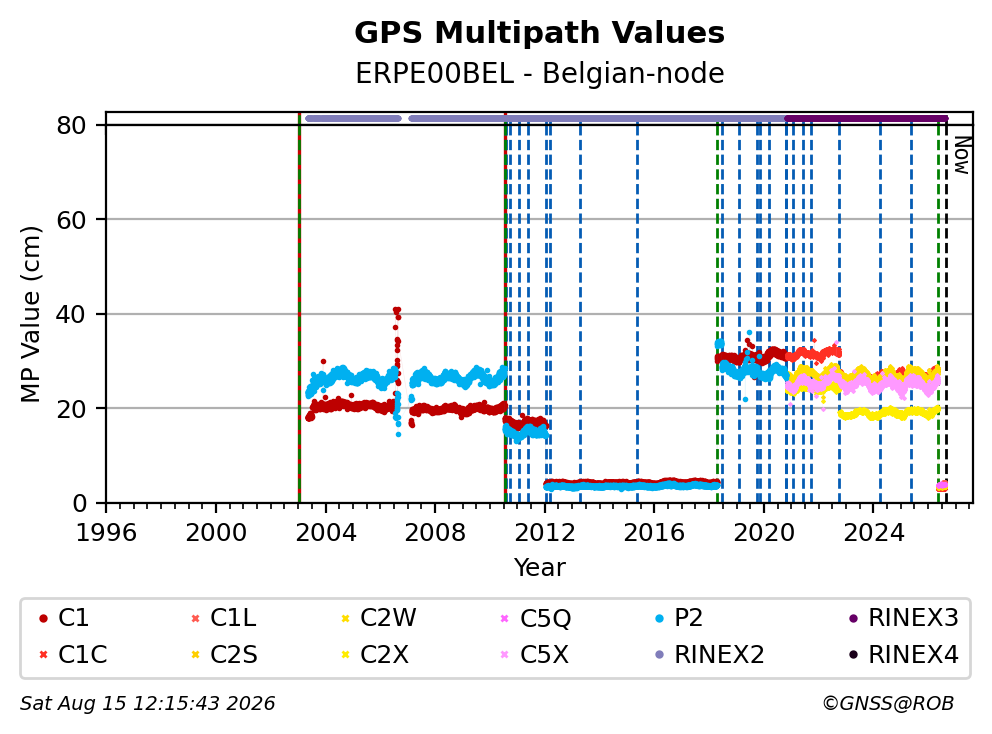
Task: Click the Now marker label
Action: [x=962, y=155]
